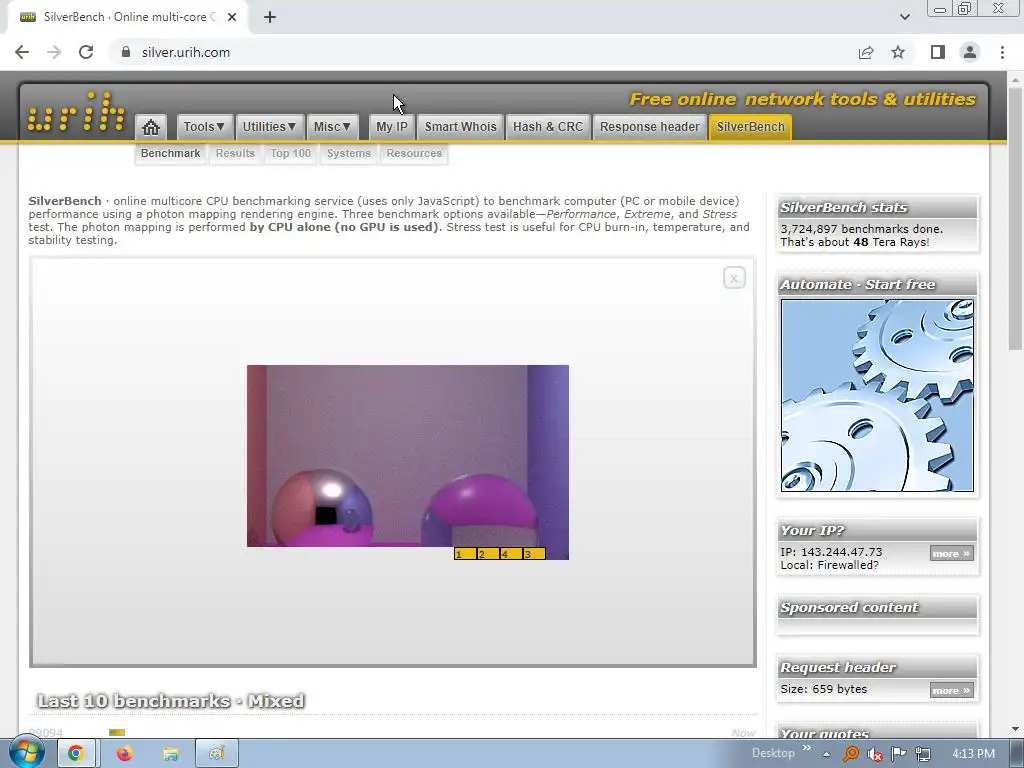
Task: Click more button in Request header box
Action: tap(952, 691)
